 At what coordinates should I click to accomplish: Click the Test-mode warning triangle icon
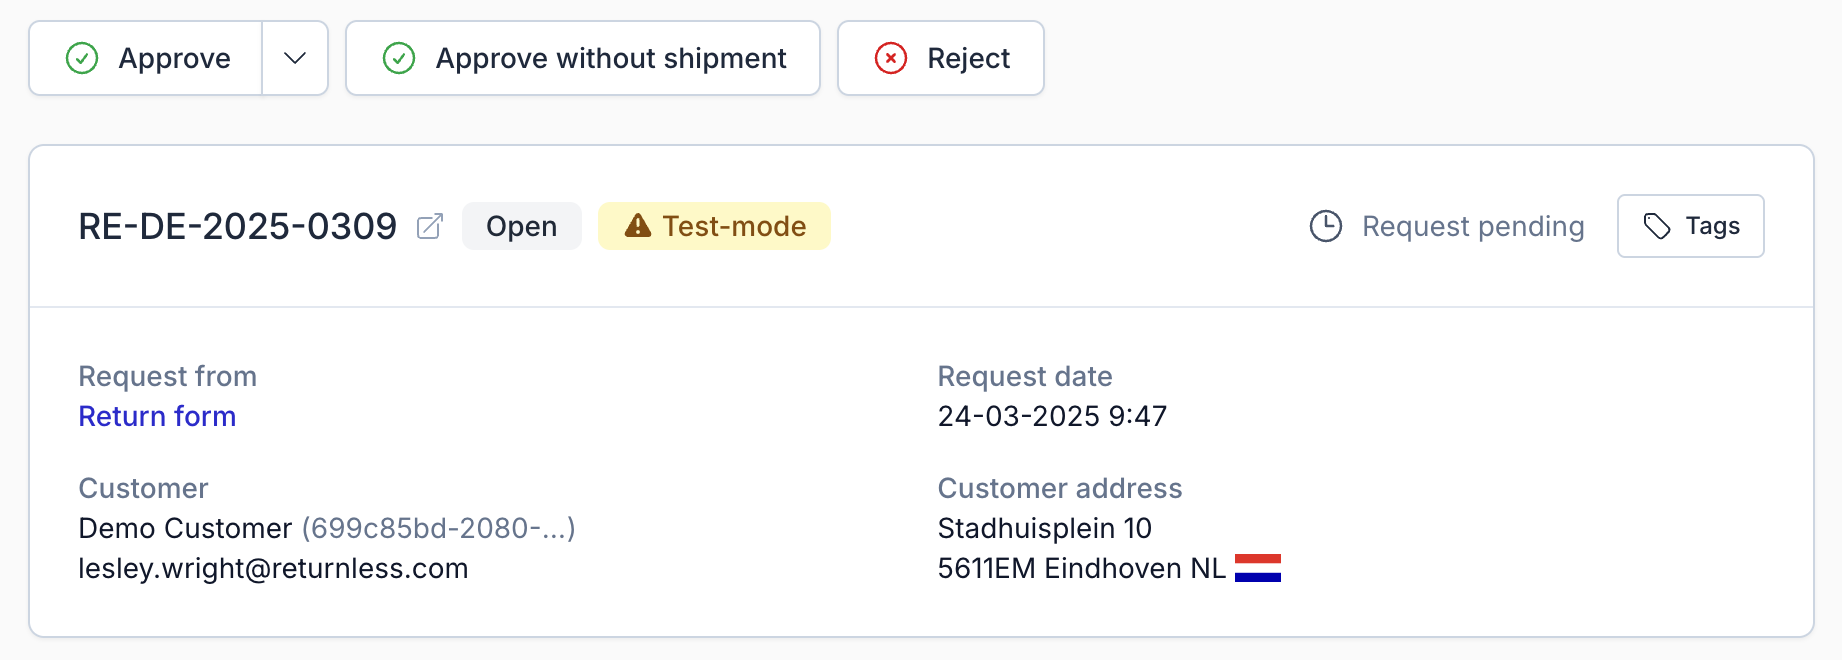pos(638,226)
